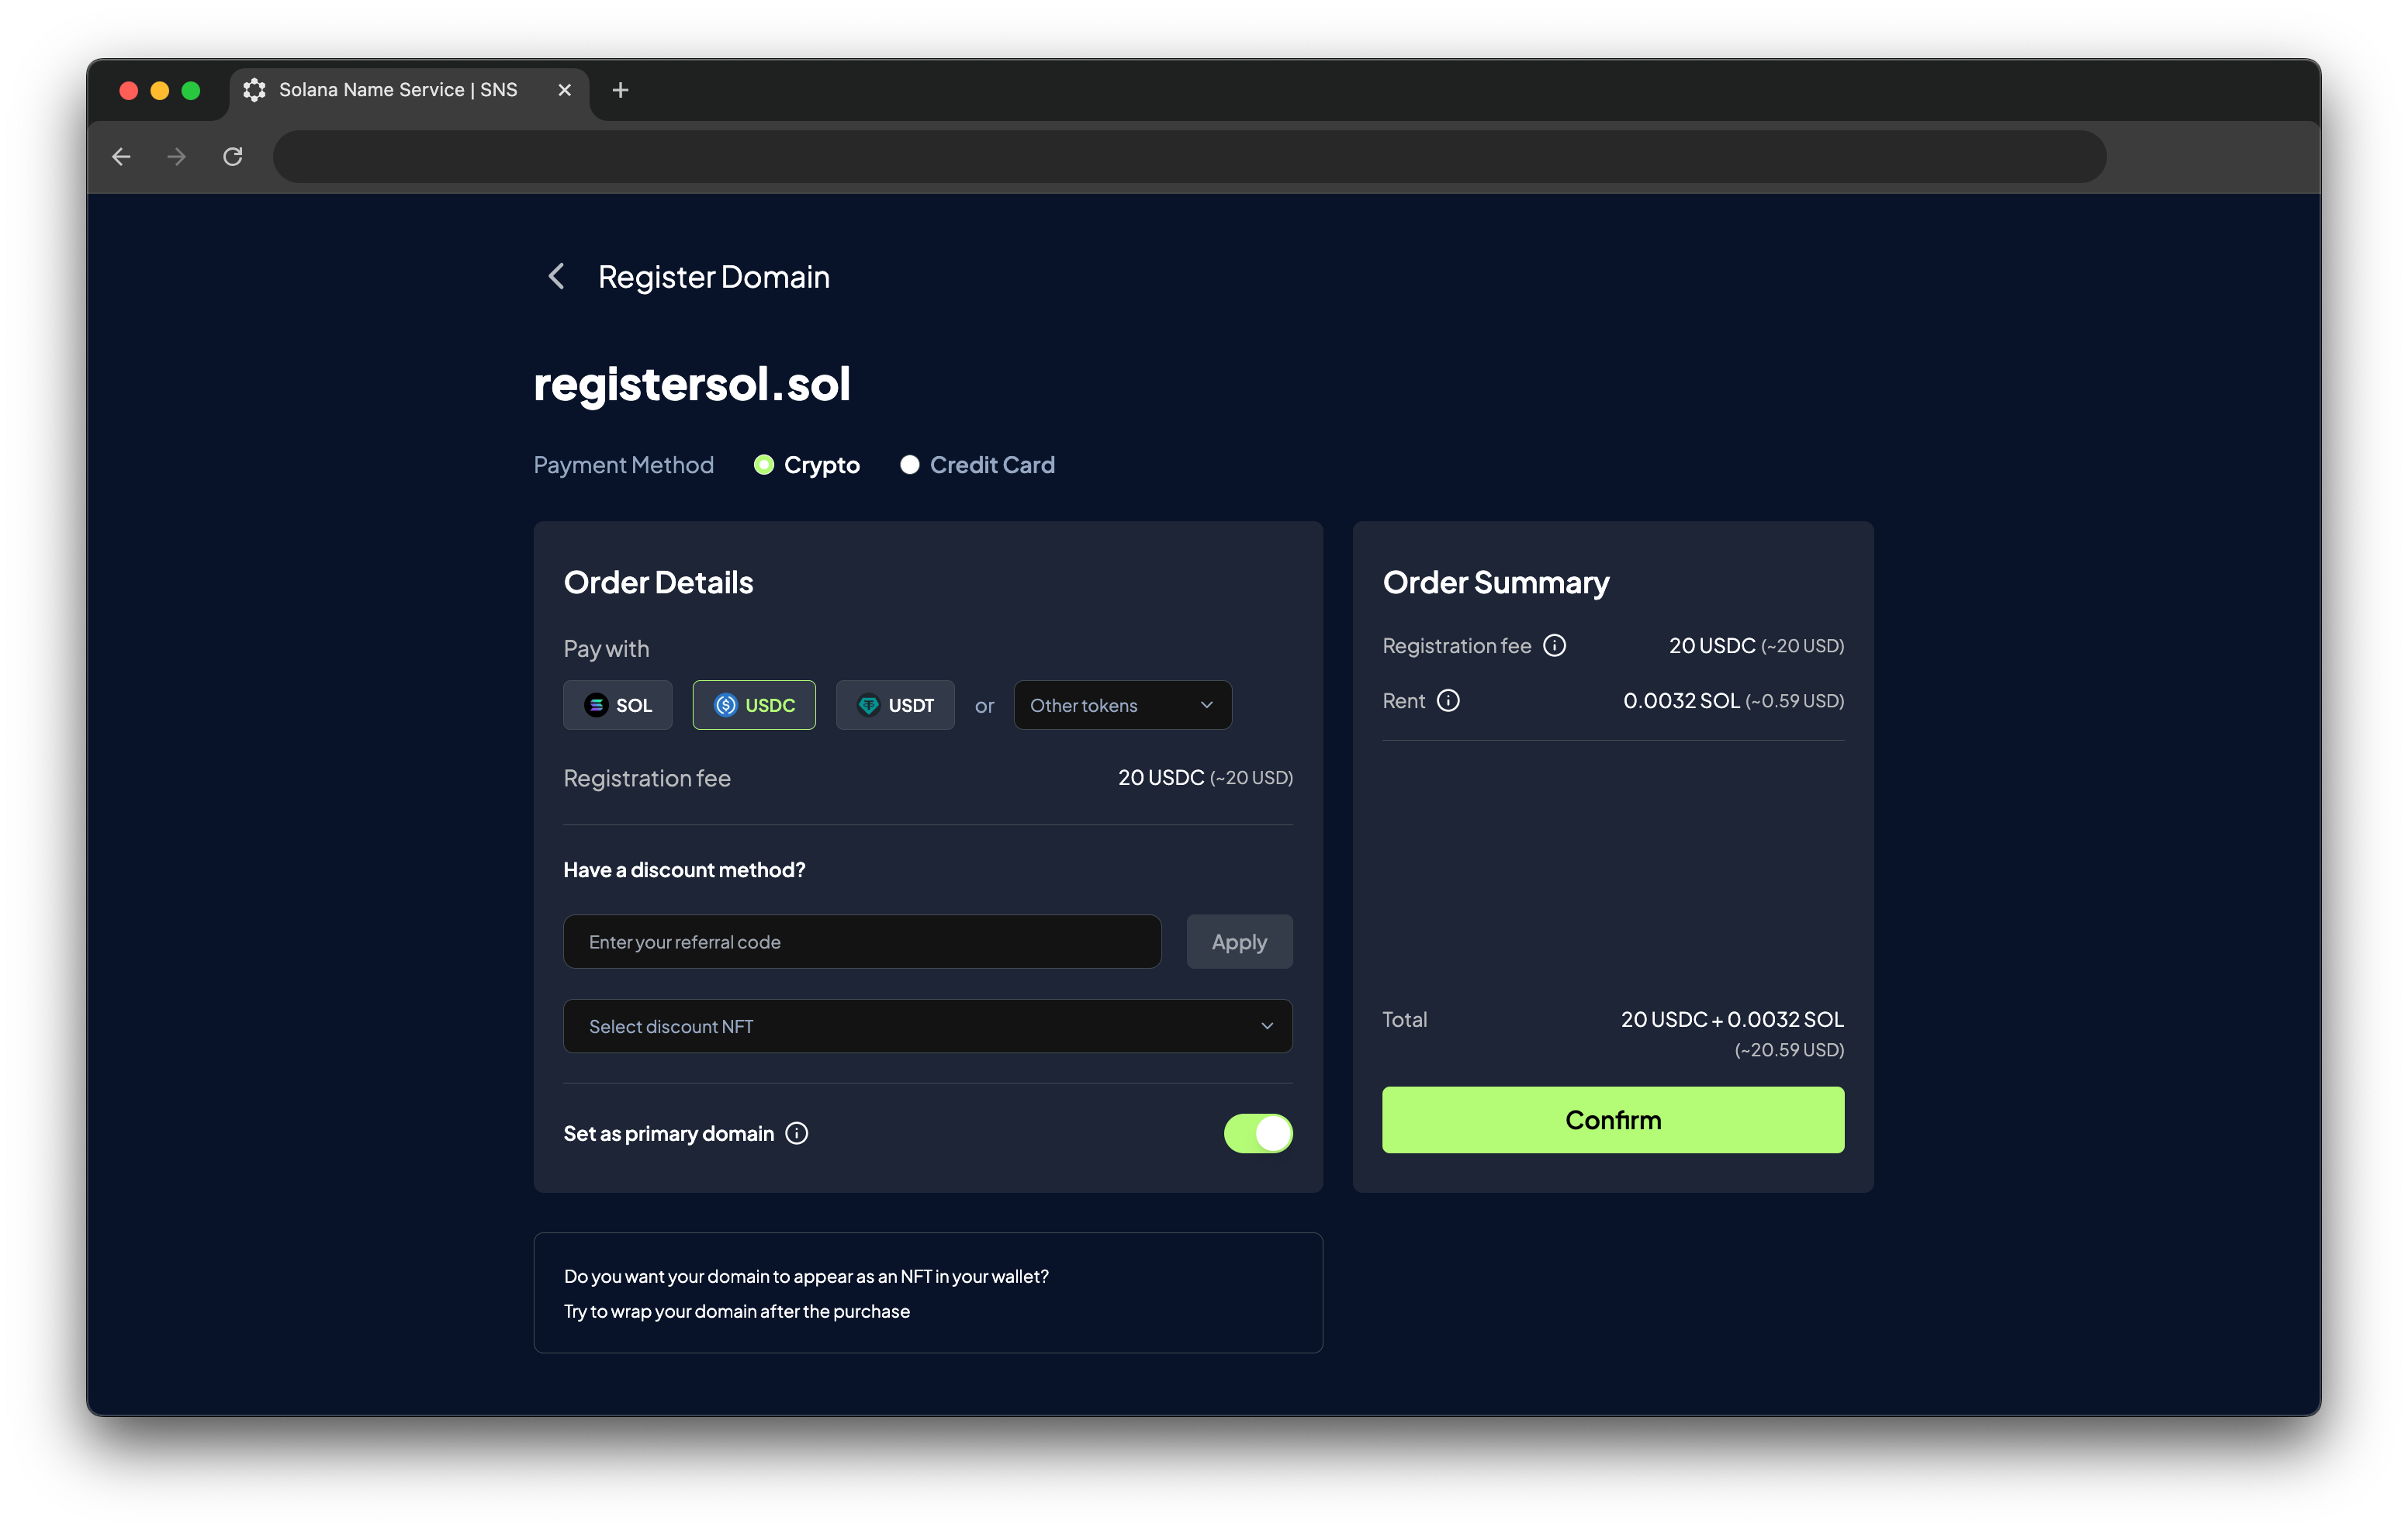Pay with the USDT token option
The image size is (2408, 1531).
tap(895, 705)
